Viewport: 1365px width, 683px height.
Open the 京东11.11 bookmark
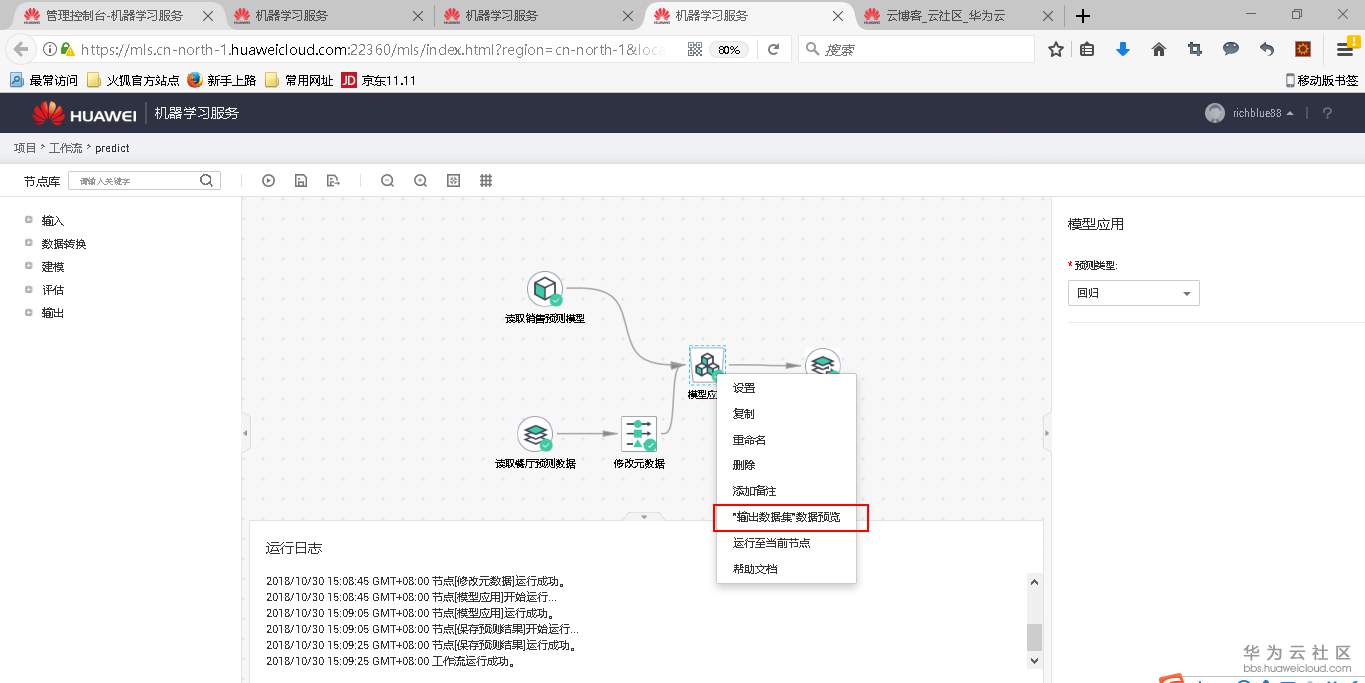coord(378,80)
